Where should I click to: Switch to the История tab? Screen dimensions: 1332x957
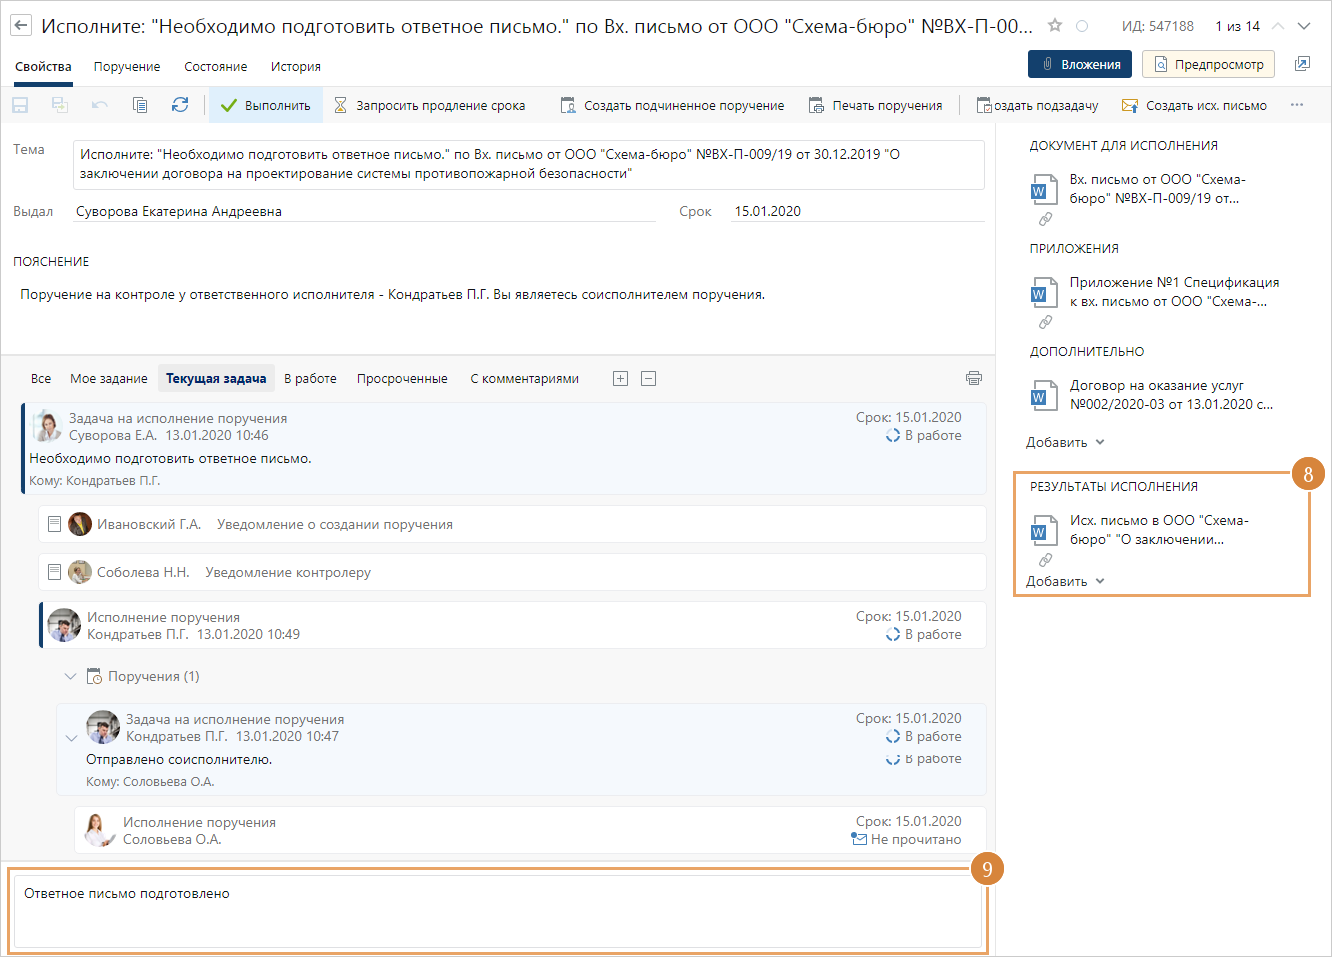tap(295, 67)
